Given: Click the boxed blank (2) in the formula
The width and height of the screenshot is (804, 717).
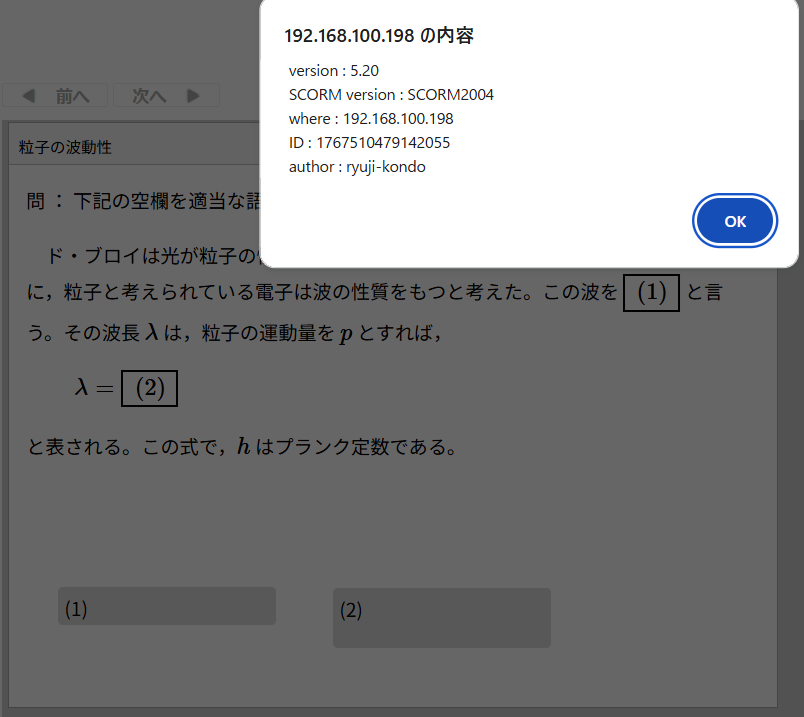Looking at the screenshot, I should coord(149,388).
